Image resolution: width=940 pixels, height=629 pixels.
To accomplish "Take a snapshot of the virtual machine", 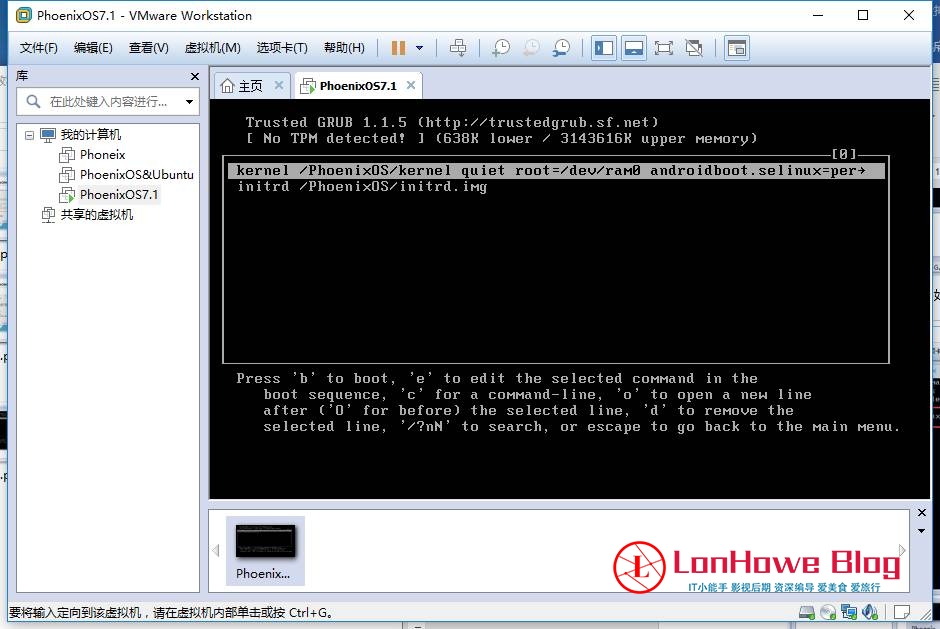I will pyautogui.click(x=501, y=48).
